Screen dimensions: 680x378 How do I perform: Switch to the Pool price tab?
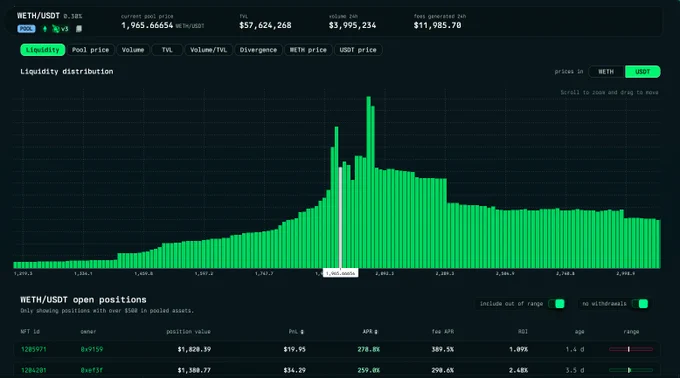coord(90,50)
